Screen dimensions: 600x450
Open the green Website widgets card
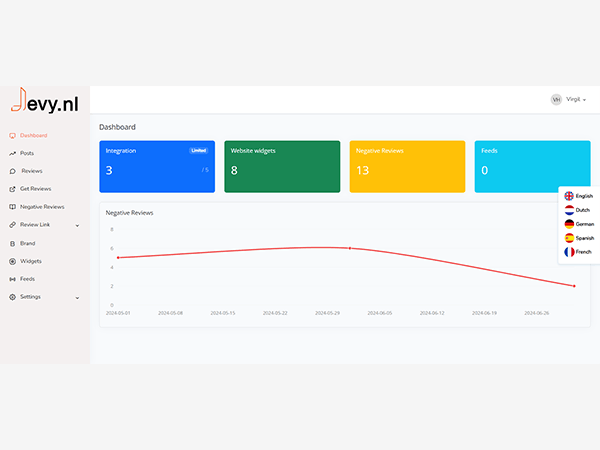[282, 166]
